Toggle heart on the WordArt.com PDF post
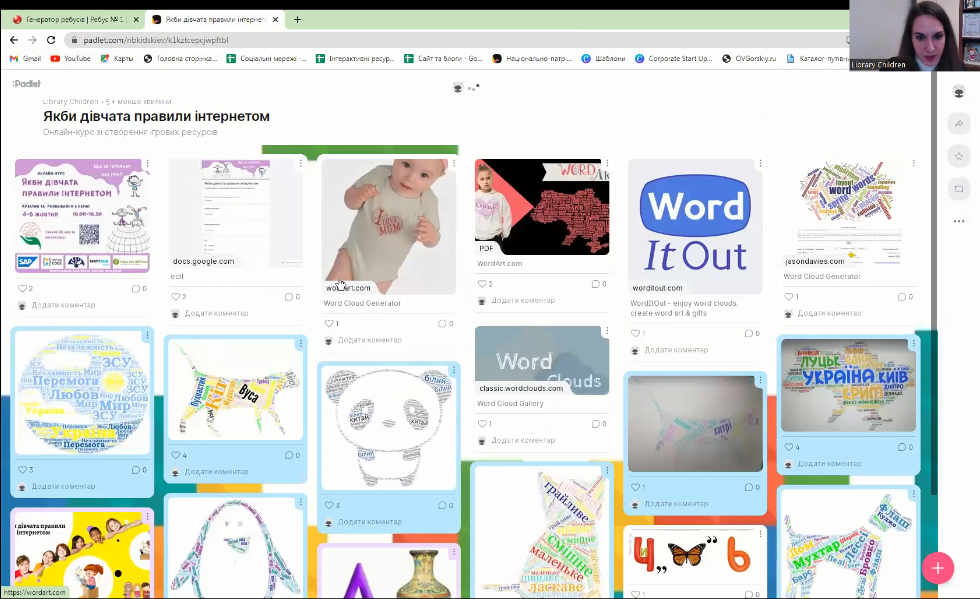 (483, 284)
